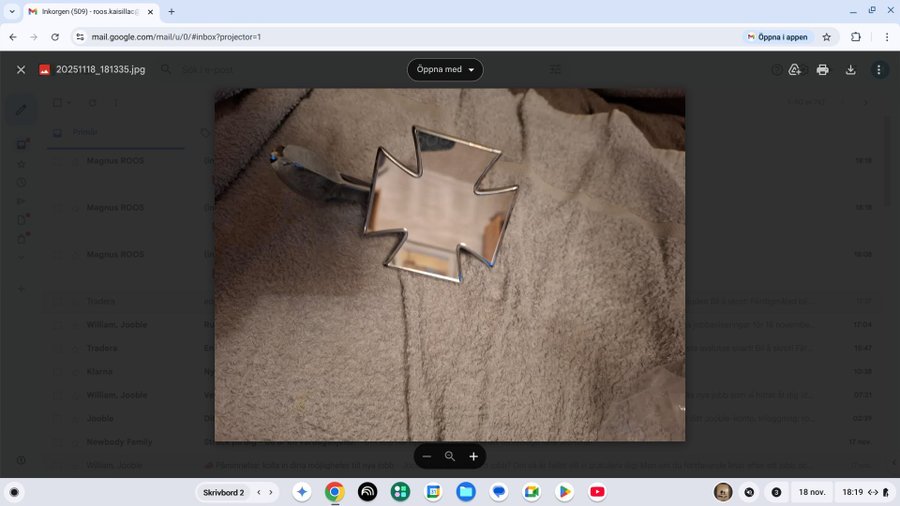The height and width of the screenshot is (506, 900).
Task: Click the cross-shaped mirror photo preview
Action: pos(449,264)
